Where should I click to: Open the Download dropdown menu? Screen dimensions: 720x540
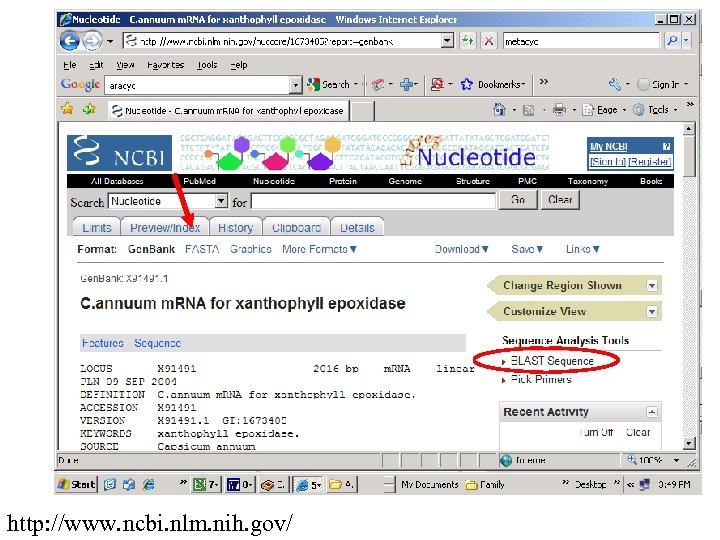click(461, 249)
